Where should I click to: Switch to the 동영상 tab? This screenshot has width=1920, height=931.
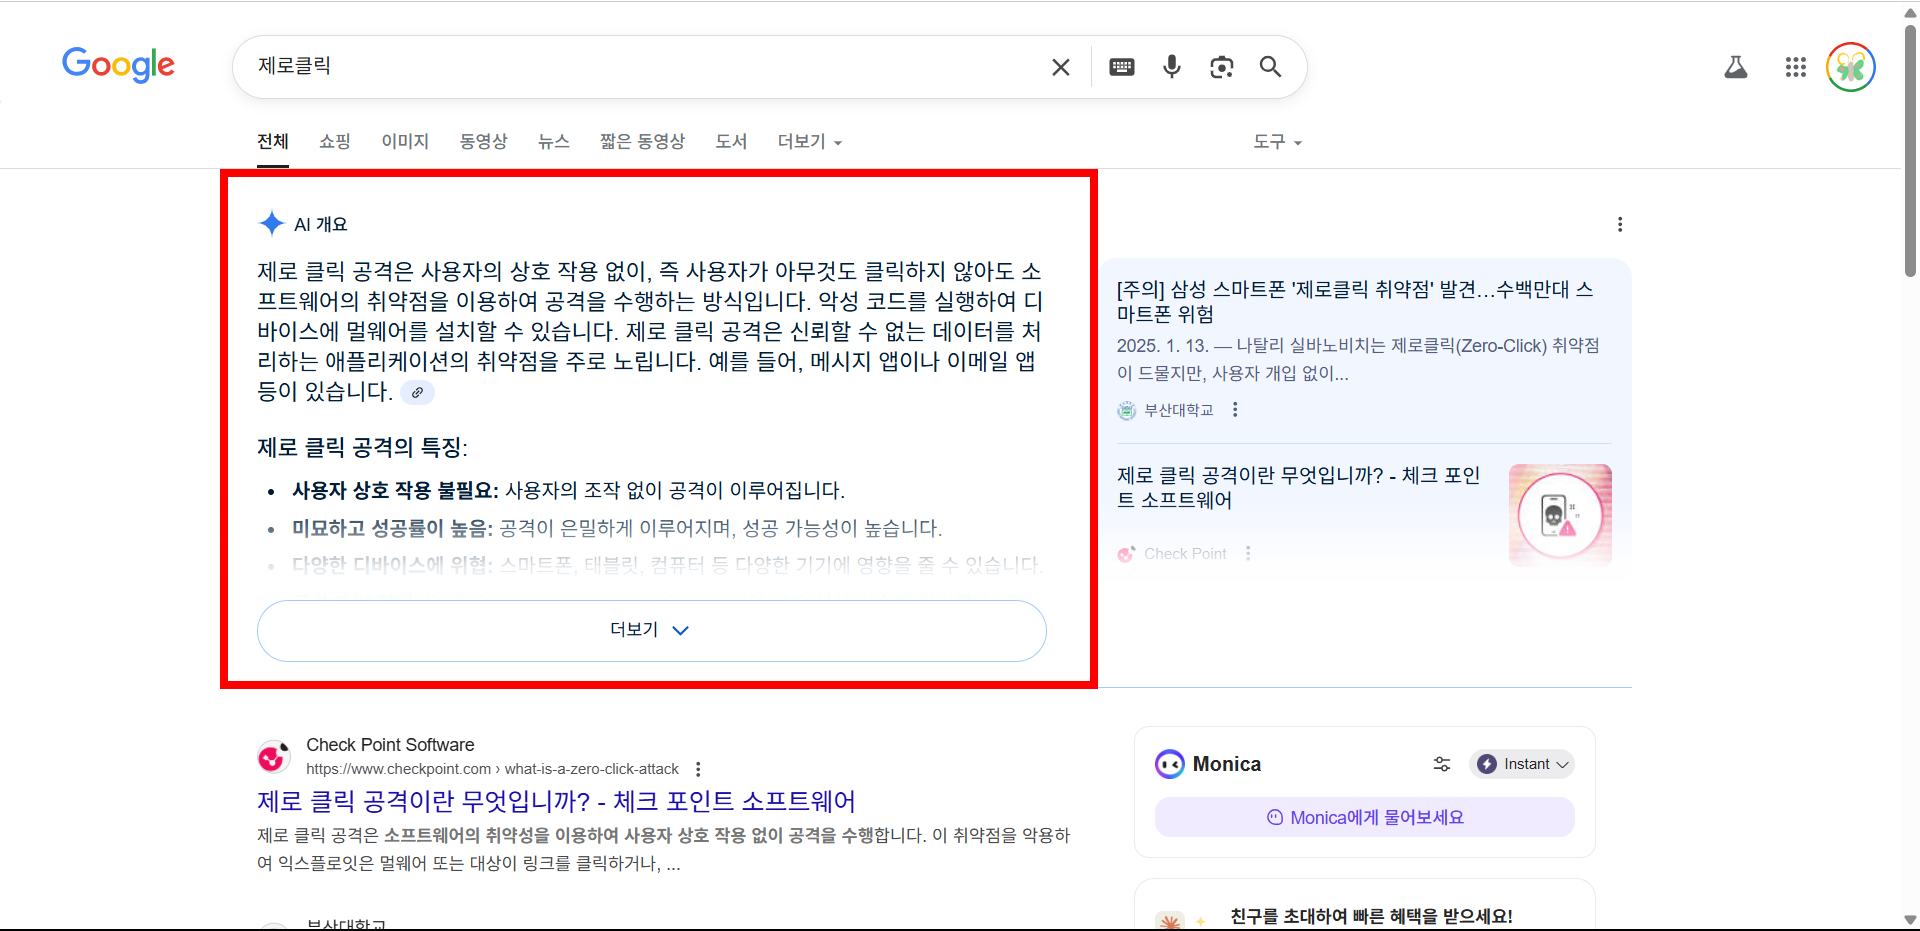pos(484,142)
